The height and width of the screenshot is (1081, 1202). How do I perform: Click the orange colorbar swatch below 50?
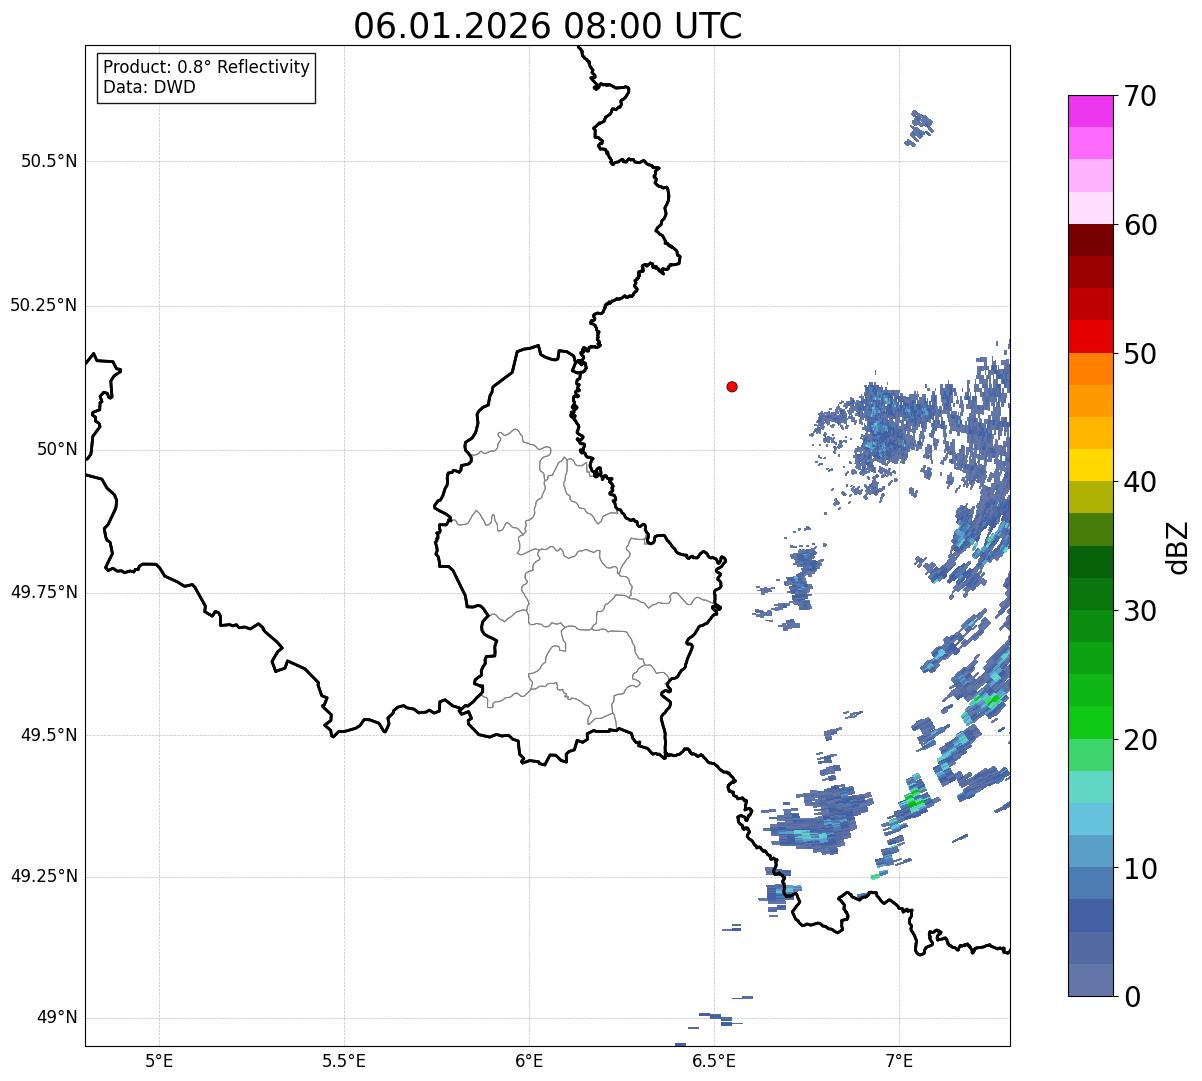click(1090, 368)
